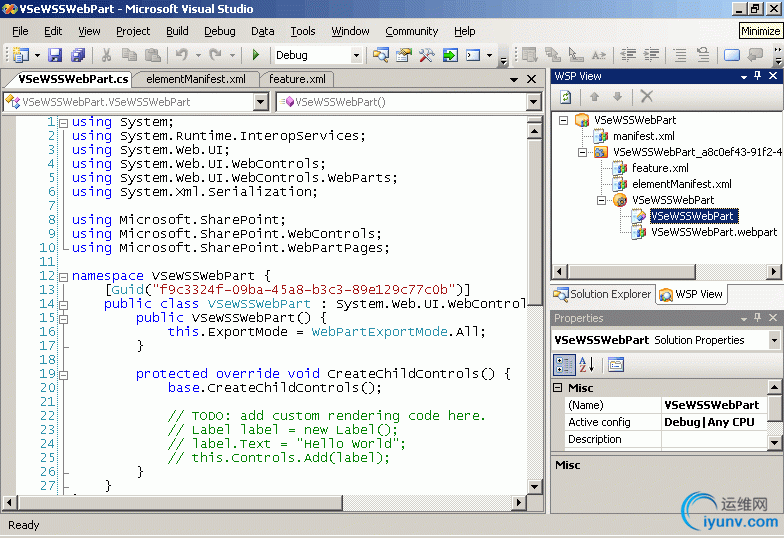Click the Property Pages icon in Properties
The height and width of the screenshot is (538, 784).
(616, 365)
